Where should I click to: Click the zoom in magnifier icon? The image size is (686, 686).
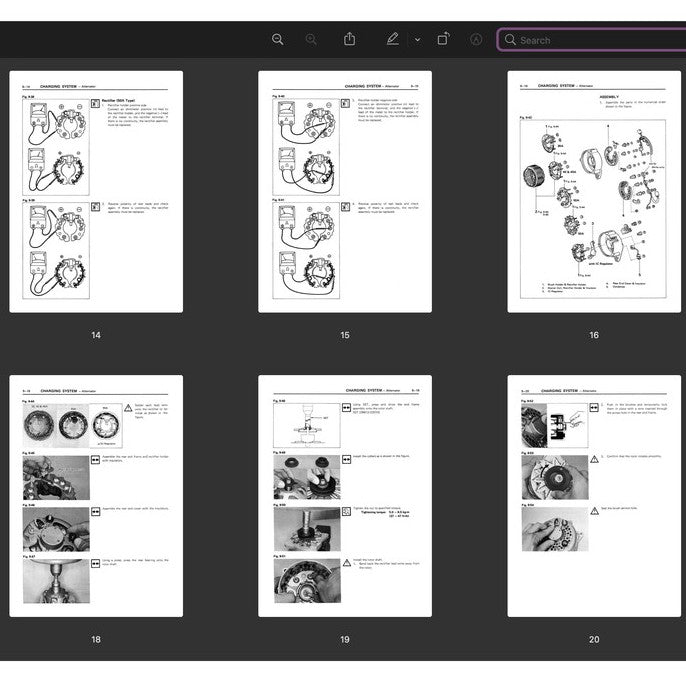(x=311, y=39)
